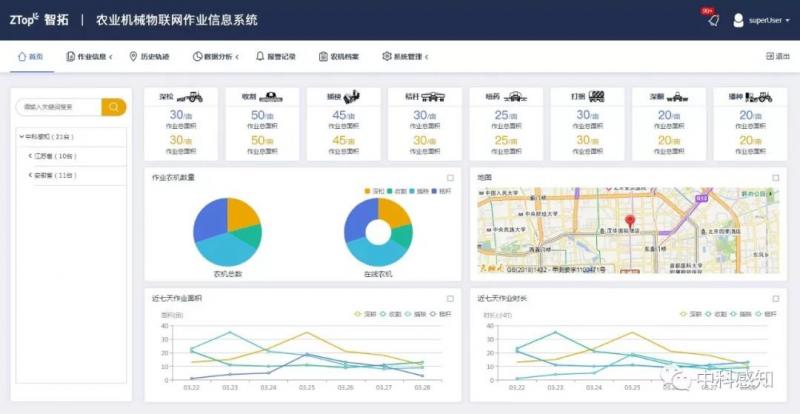Click the 打捆 baler icon
This screenshot has width=800, height=414.
(597, 97)
